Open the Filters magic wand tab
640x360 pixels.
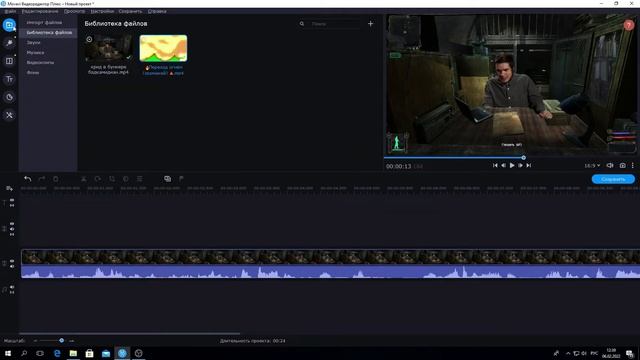pos(9,43)
